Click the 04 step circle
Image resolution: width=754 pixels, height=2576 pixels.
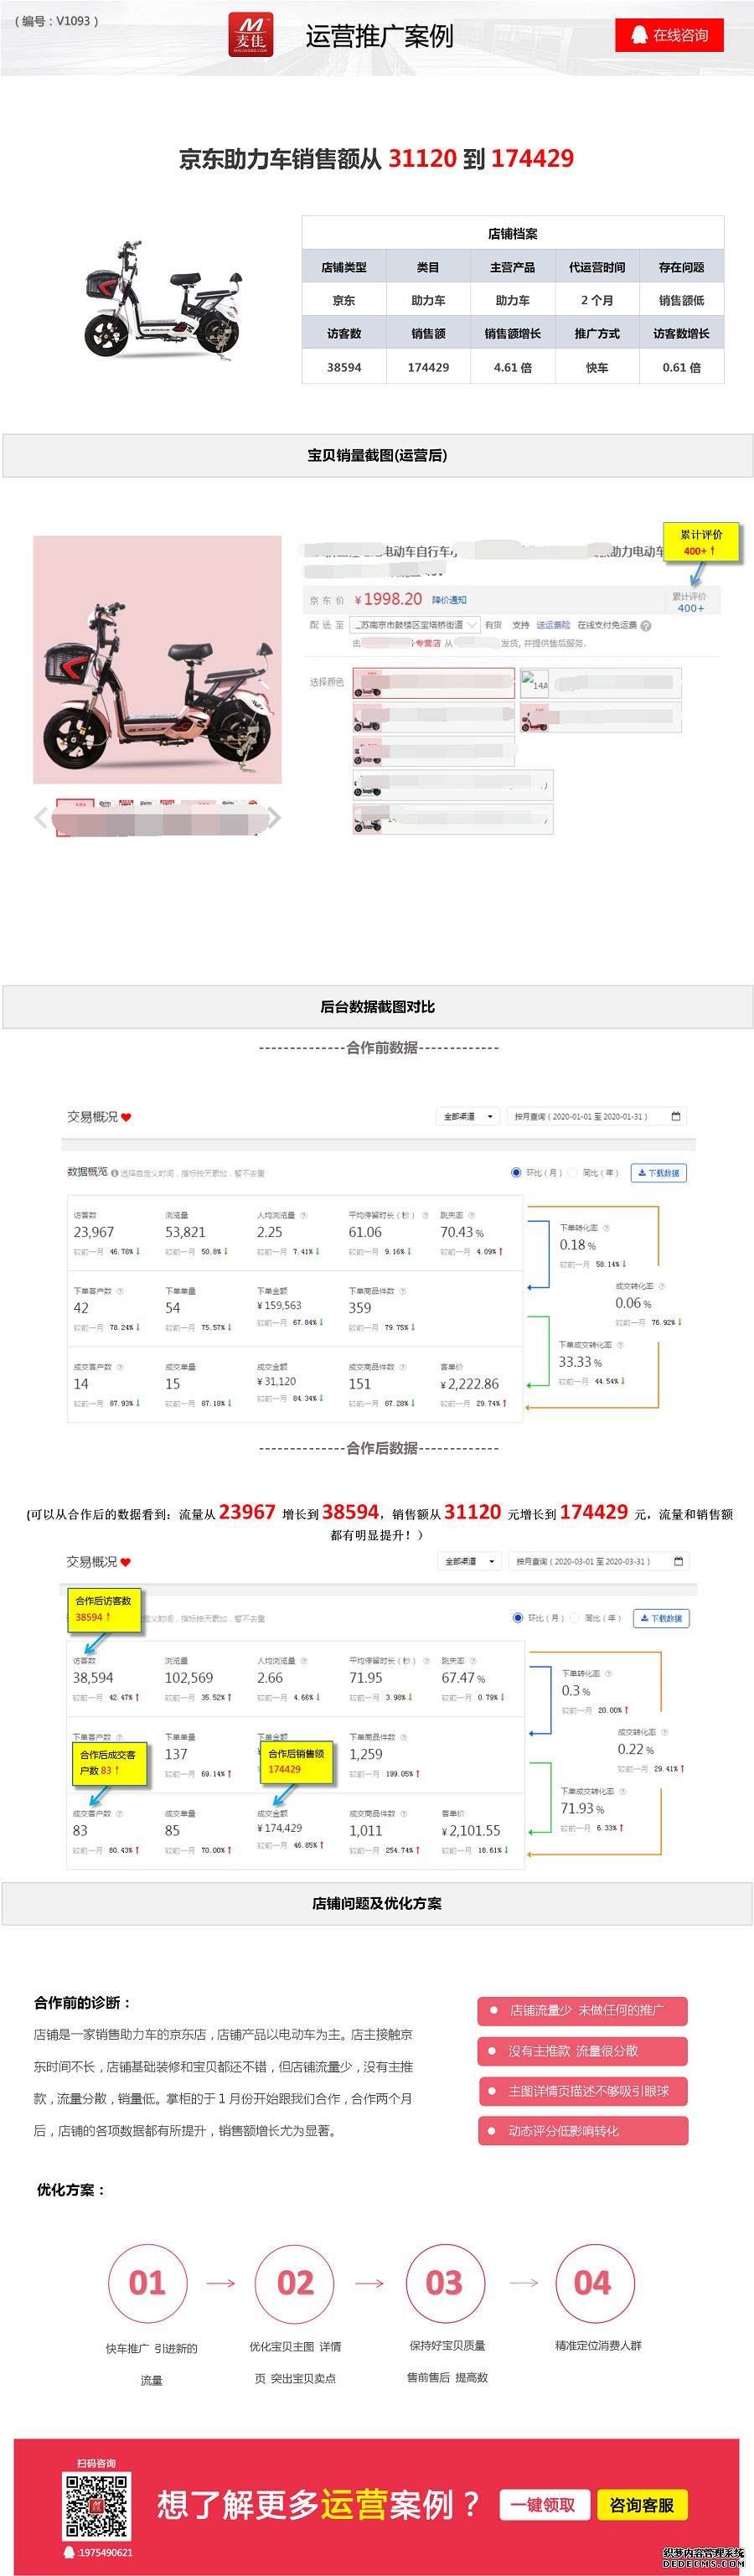(593, 2283)
